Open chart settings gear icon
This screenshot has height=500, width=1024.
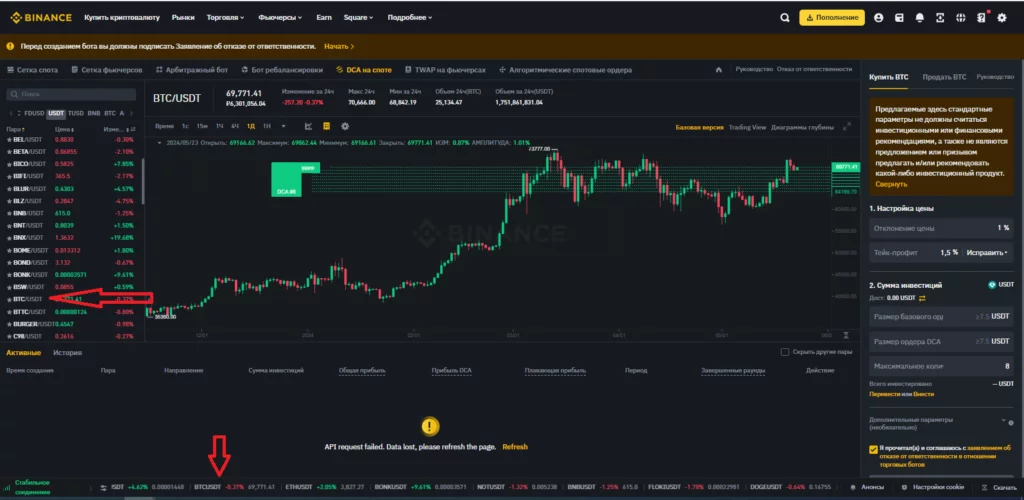pos(345,126)
